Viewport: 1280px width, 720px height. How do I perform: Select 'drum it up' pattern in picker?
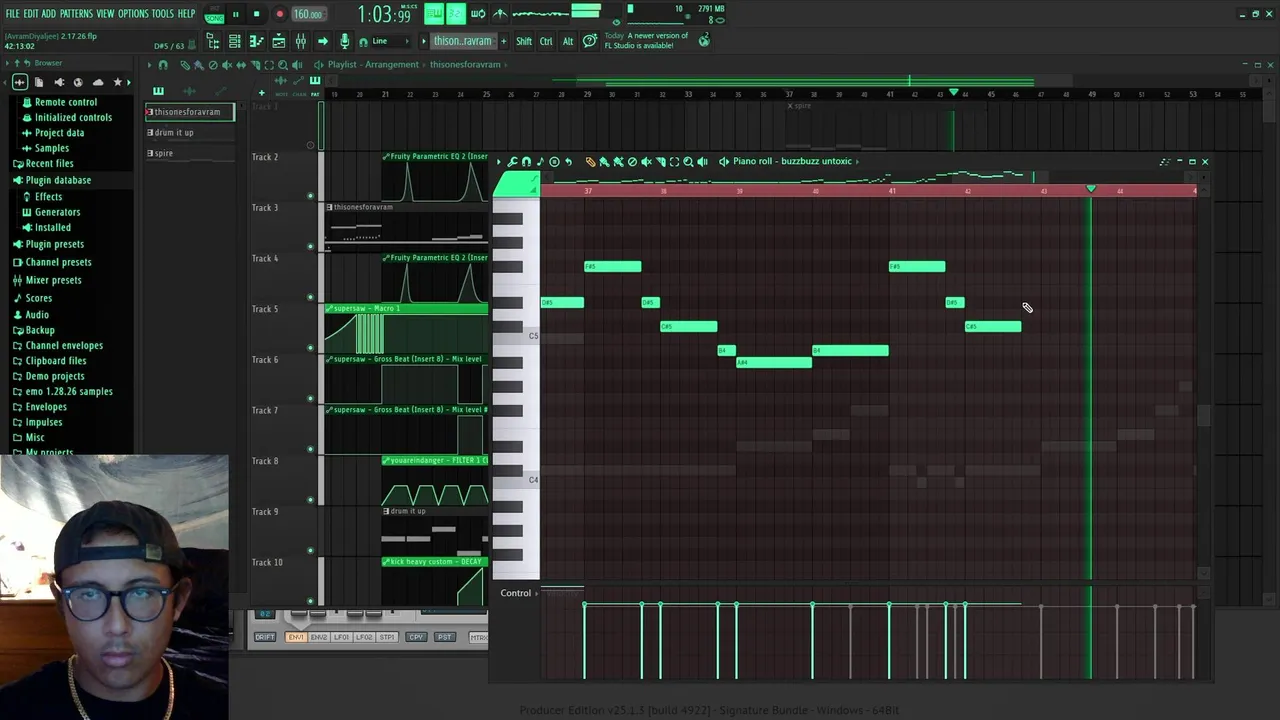point(189,132)
